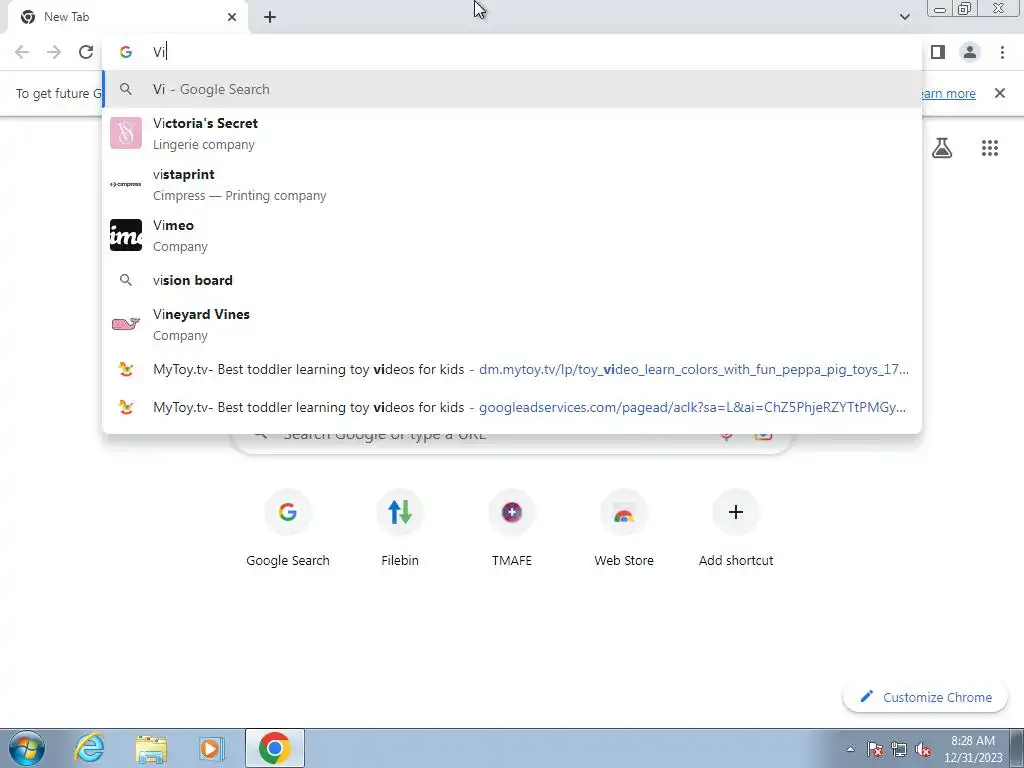Click the Add shortcut tile
The image size is (1024, 768).
736,530
